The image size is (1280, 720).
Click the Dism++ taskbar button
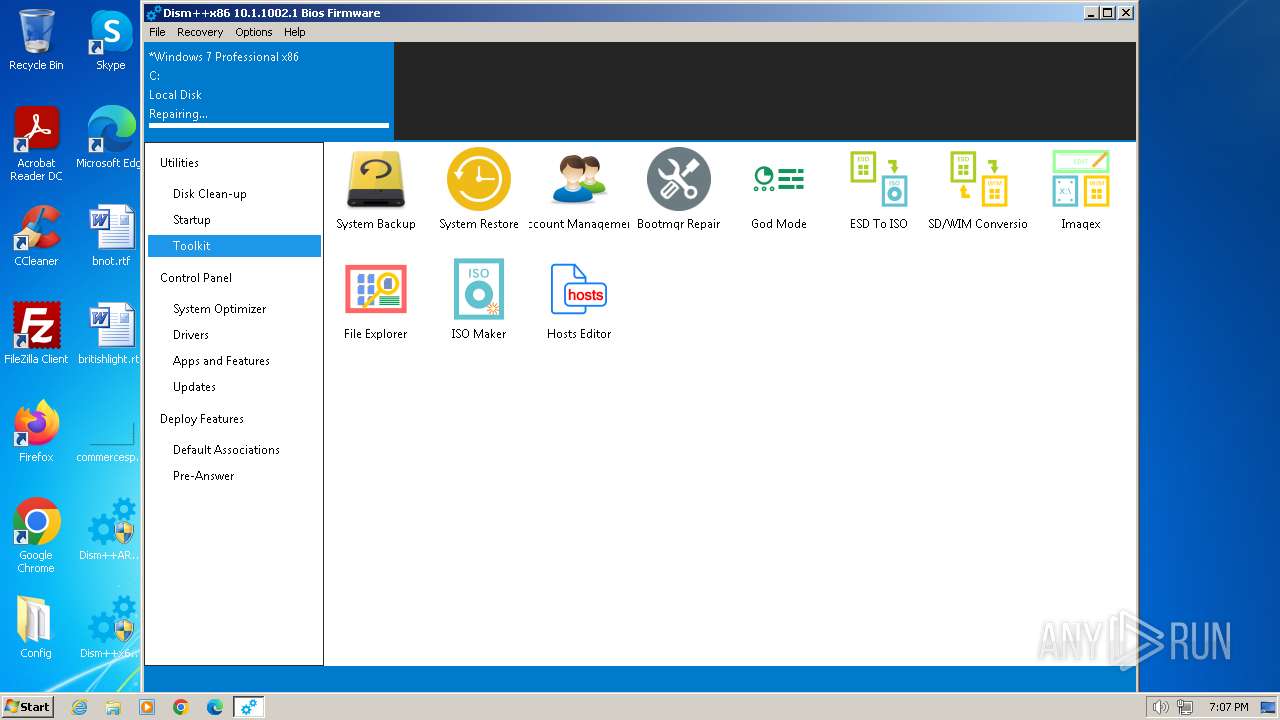pyautogui.click(x=248, y=707)
